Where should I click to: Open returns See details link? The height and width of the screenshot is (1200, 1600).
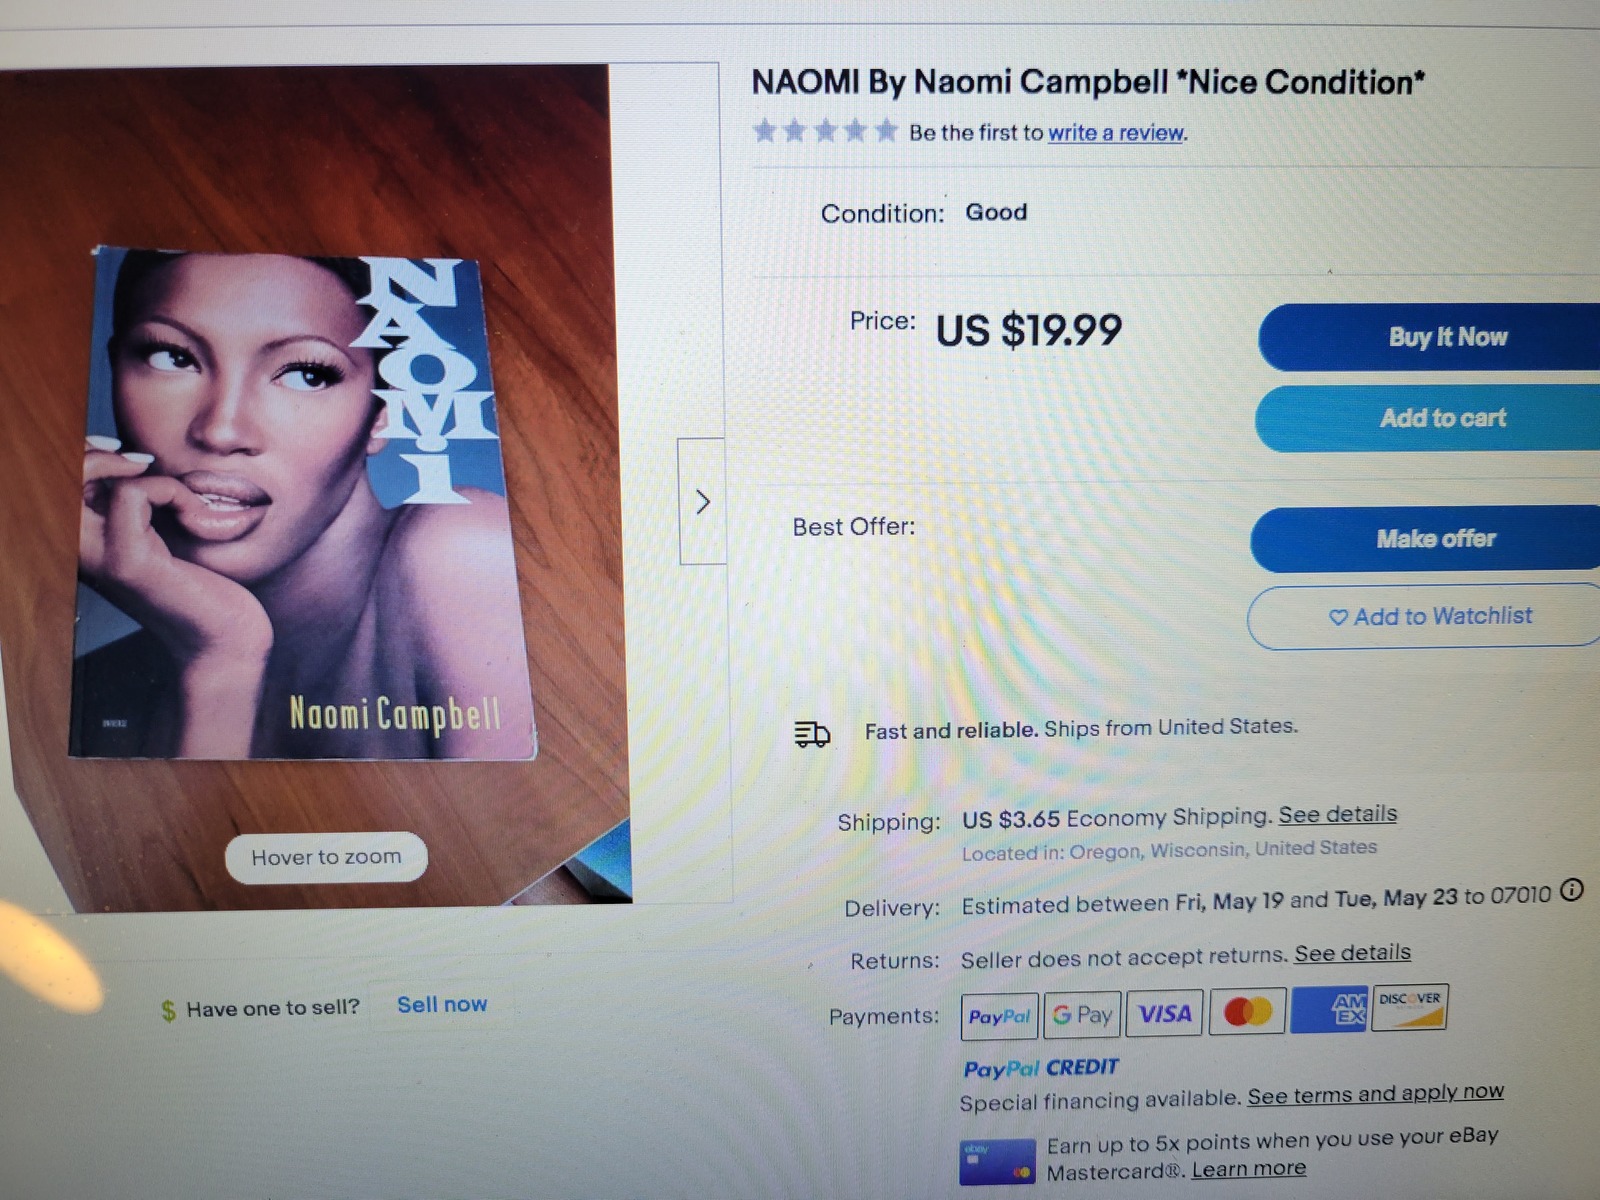tap(1352, 953)
